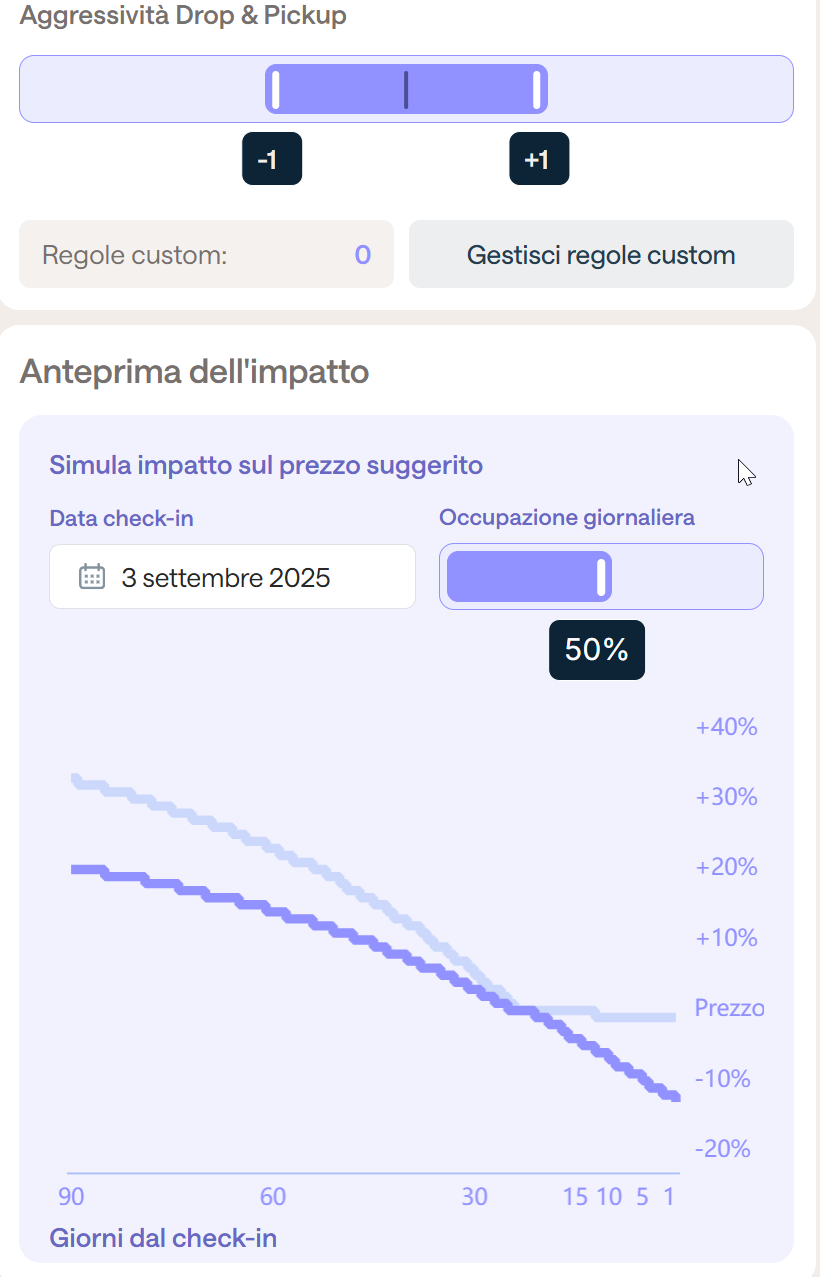820x1277 pixels.
Task: Click the 3 settembre 2025 date text
Action: [226, 578]
